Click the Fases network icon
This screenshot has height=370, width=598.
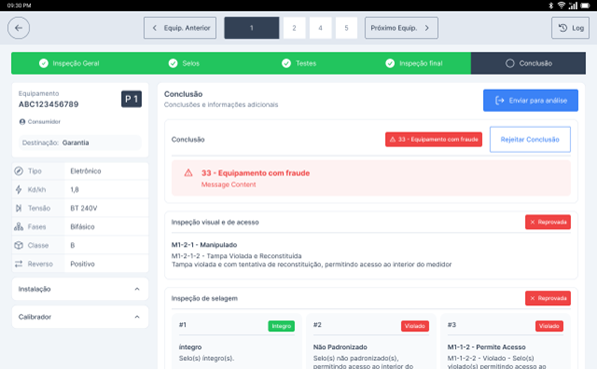tap(19, 227)
